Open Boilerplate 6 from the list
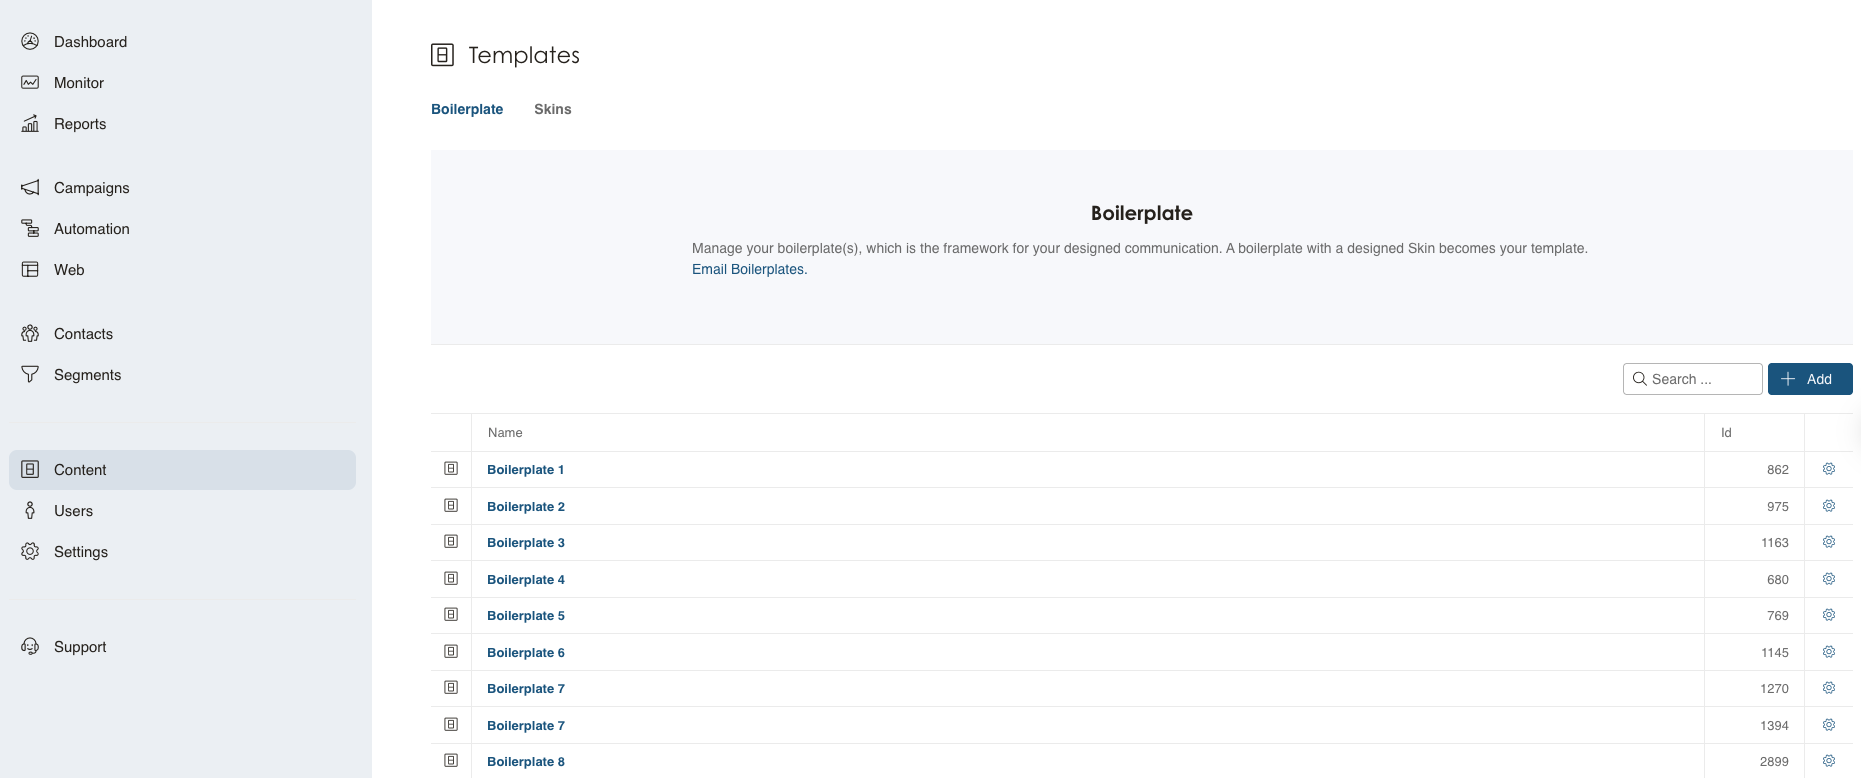 [x=525, y=652]
